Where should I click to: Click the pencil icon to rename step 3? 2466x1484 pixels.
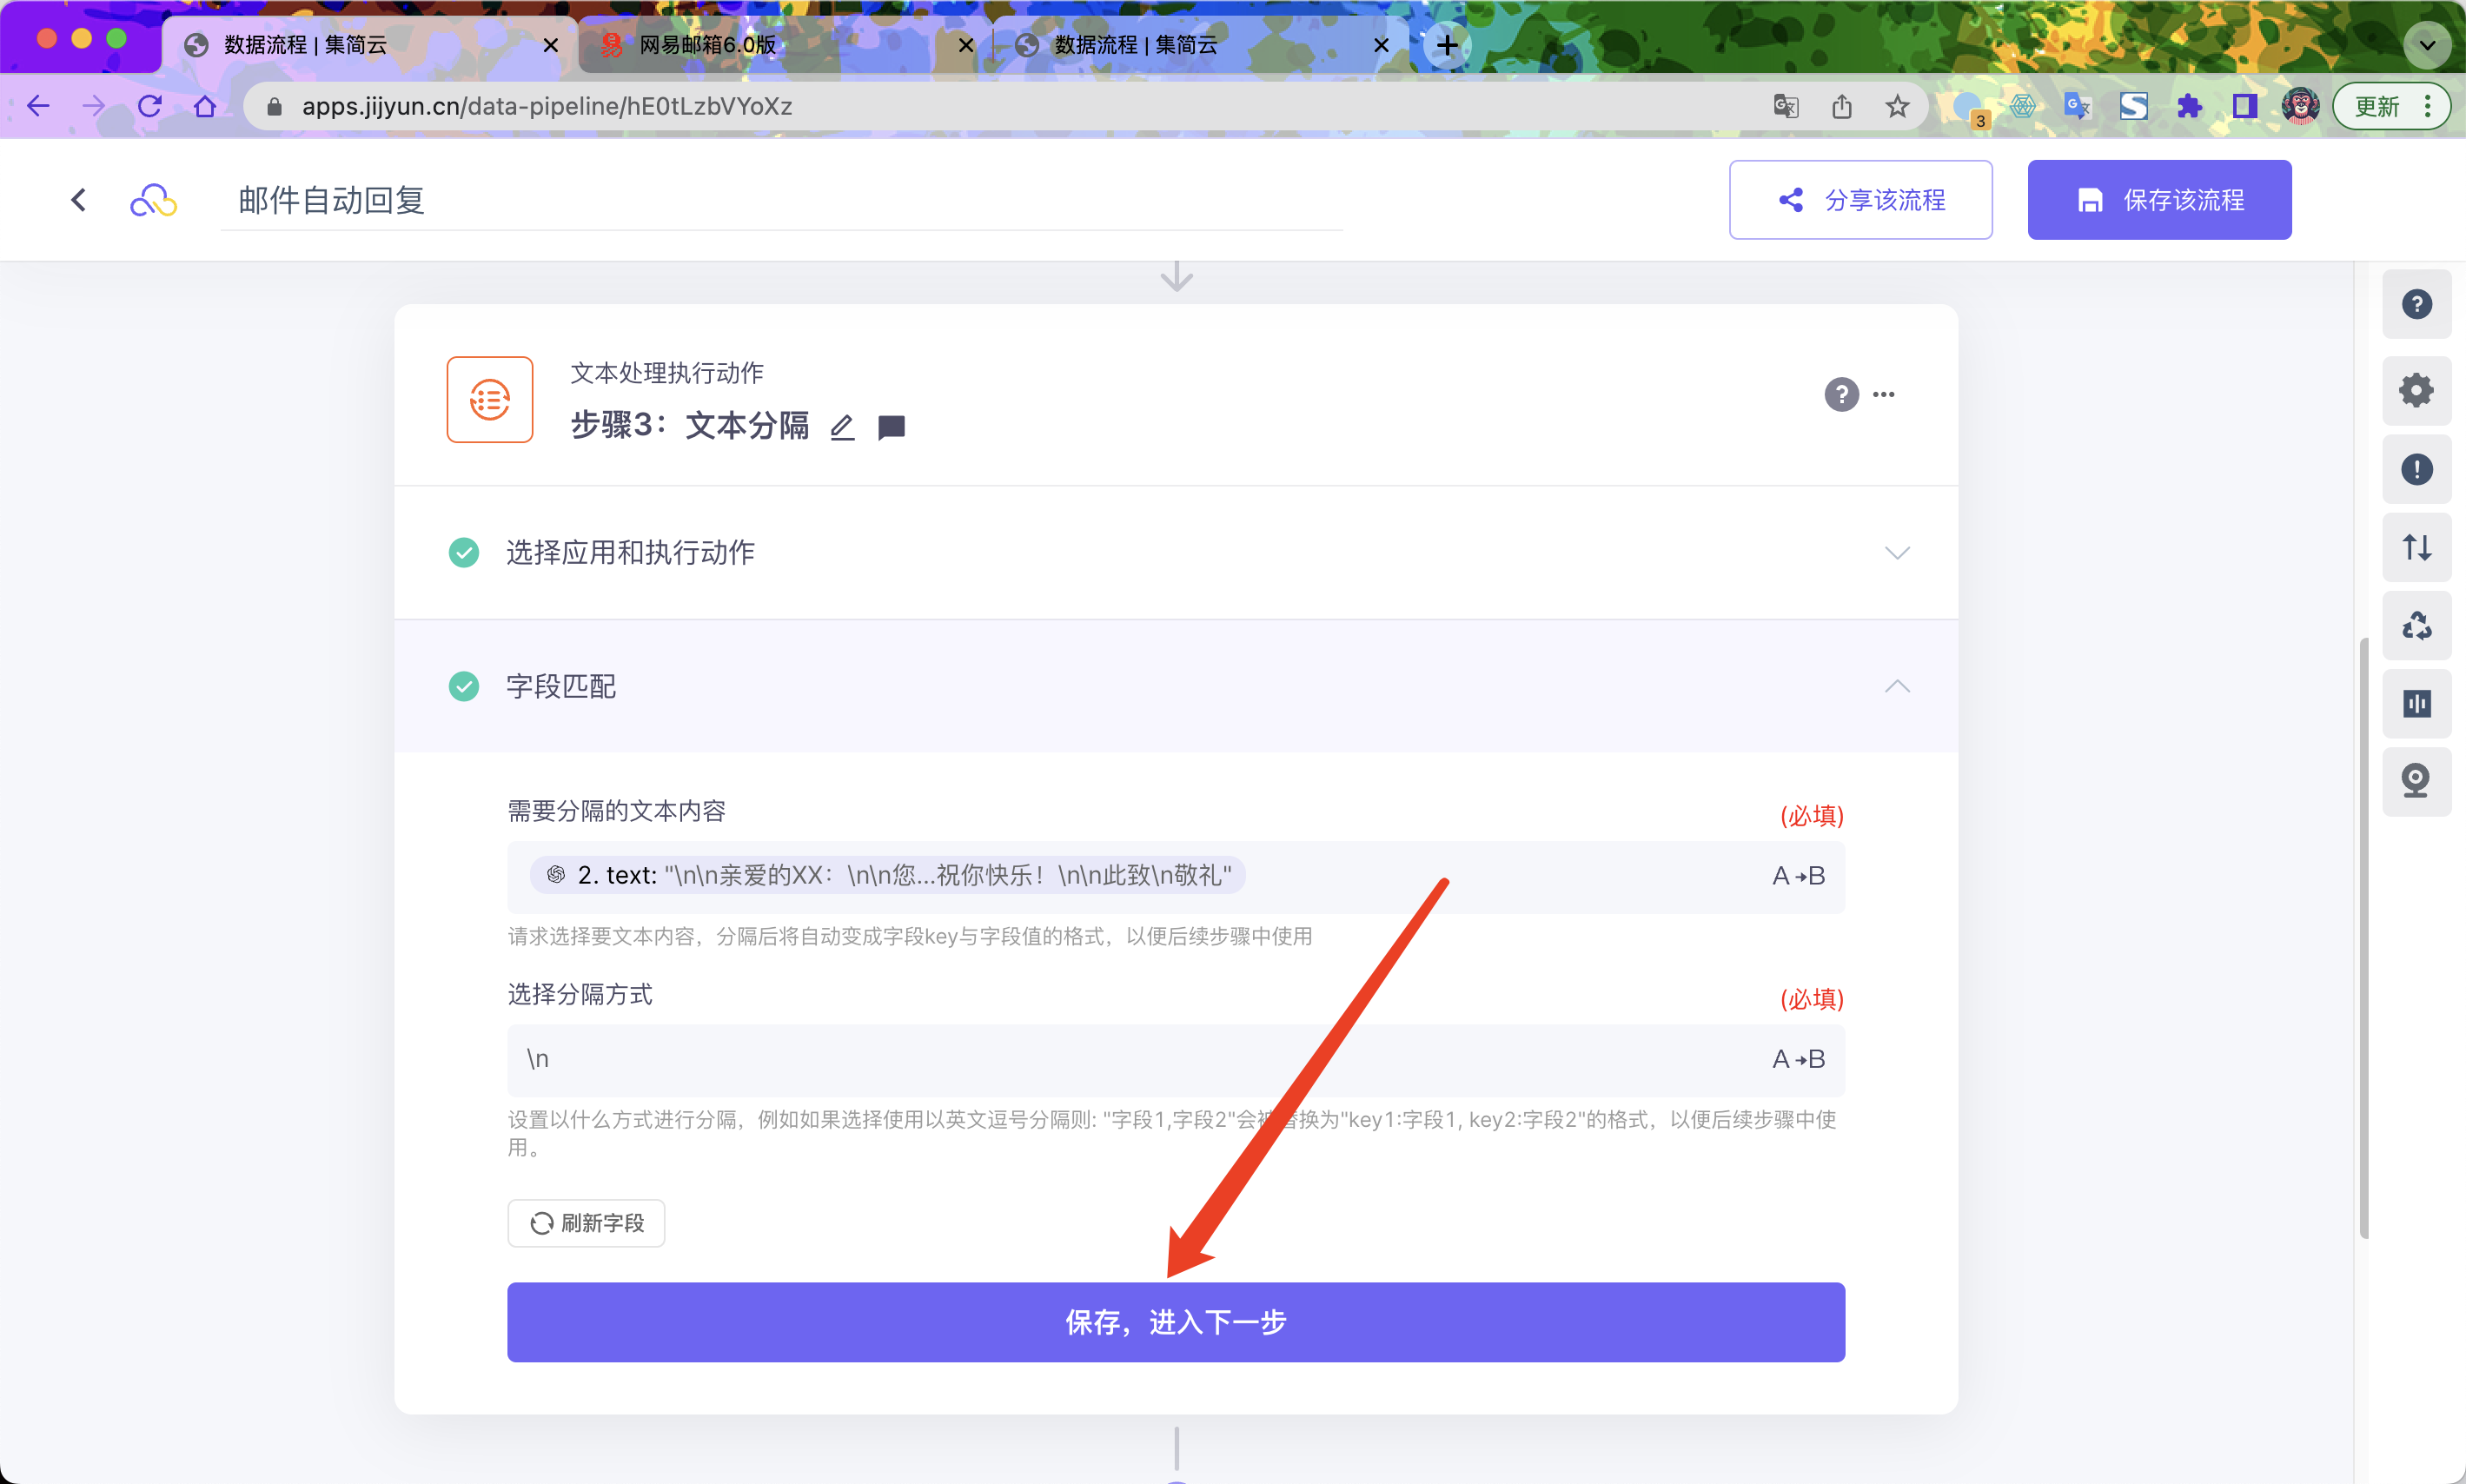(x=842, y=427)
